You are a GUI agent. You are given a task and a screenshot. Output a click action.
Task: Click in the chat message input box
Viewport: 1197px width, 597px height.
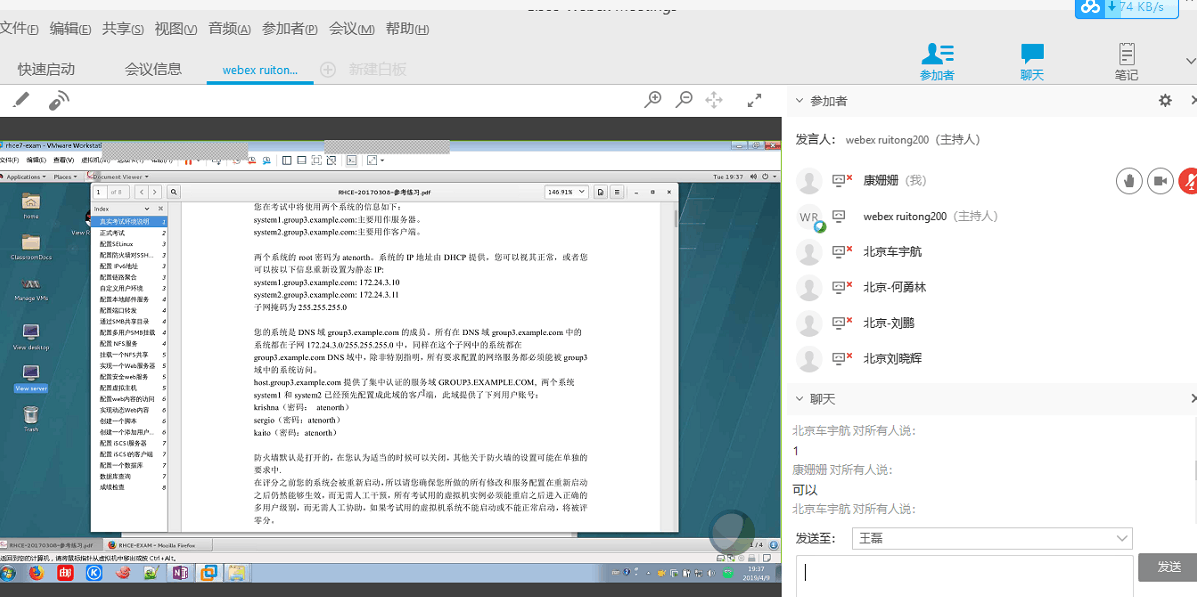tap(964, 576)
